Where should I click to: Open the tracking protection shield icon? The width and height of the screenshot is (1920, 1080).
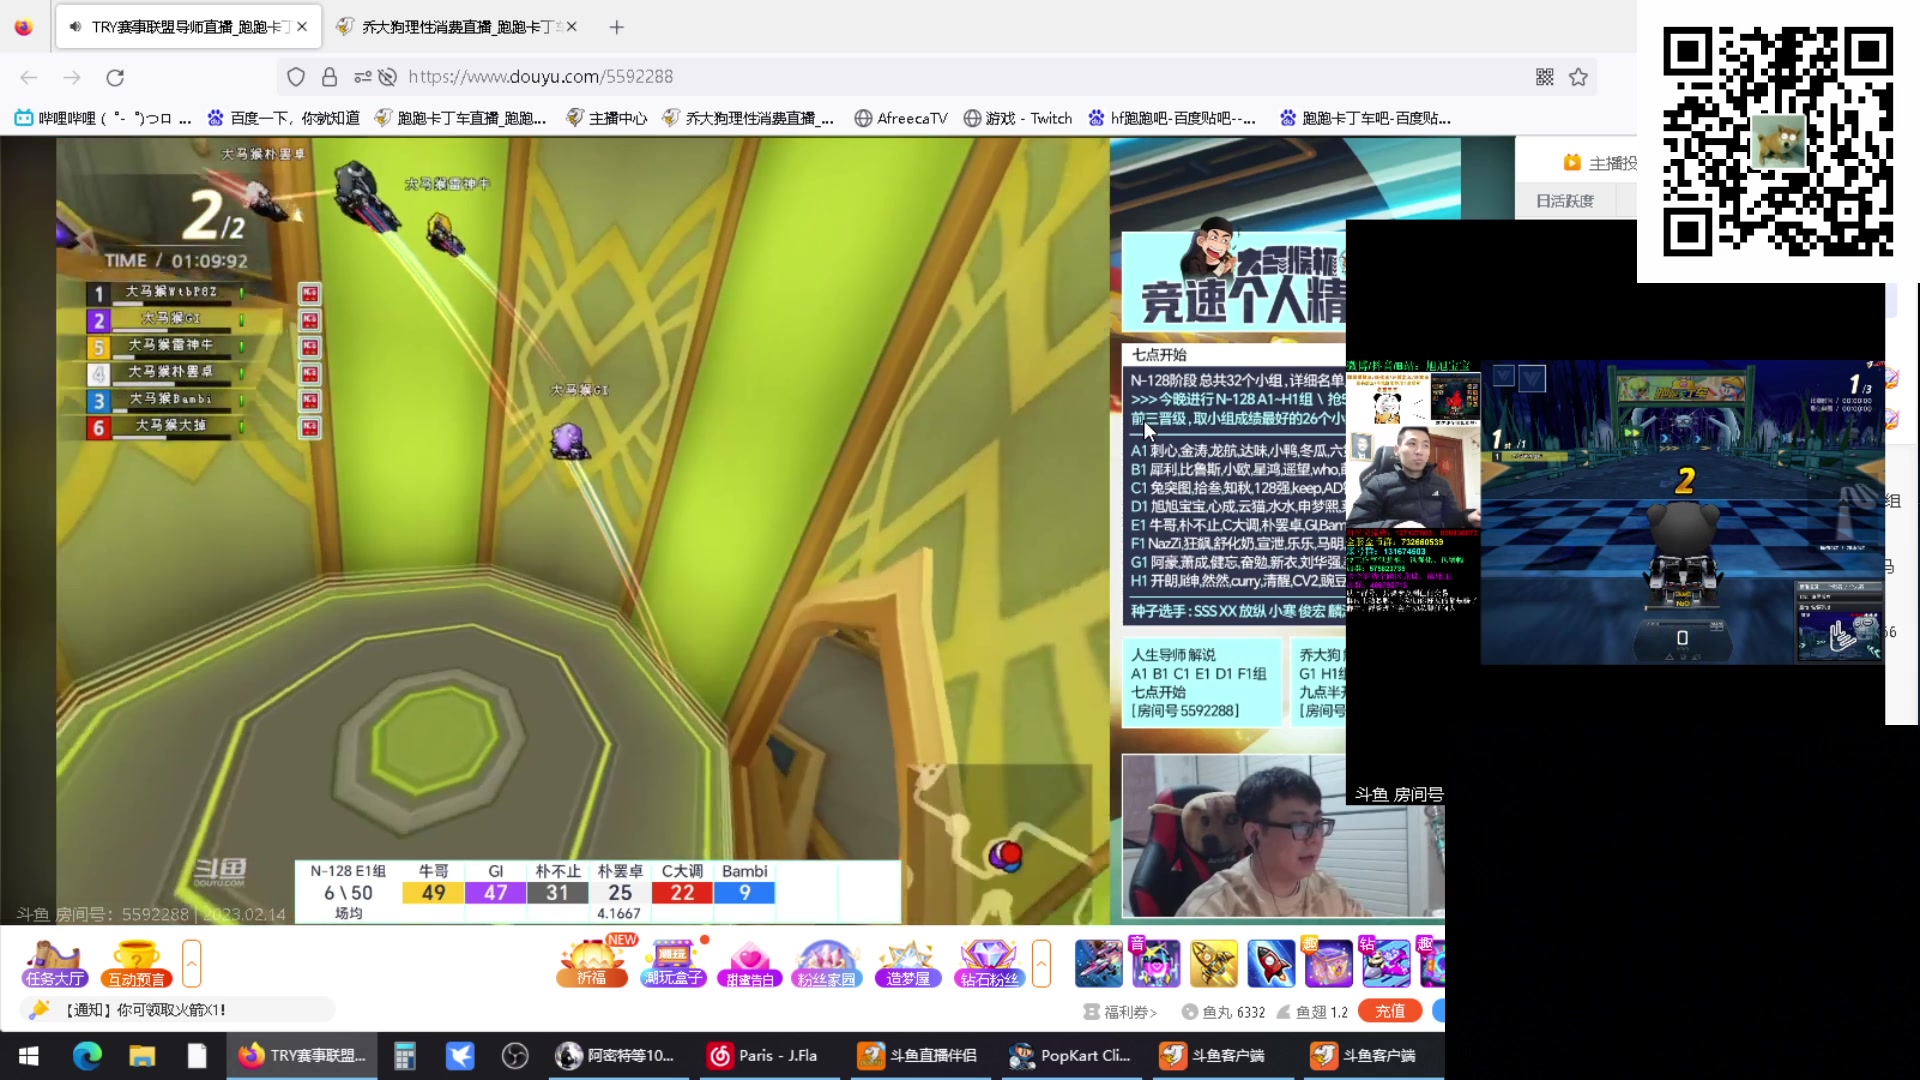(296, 77)
